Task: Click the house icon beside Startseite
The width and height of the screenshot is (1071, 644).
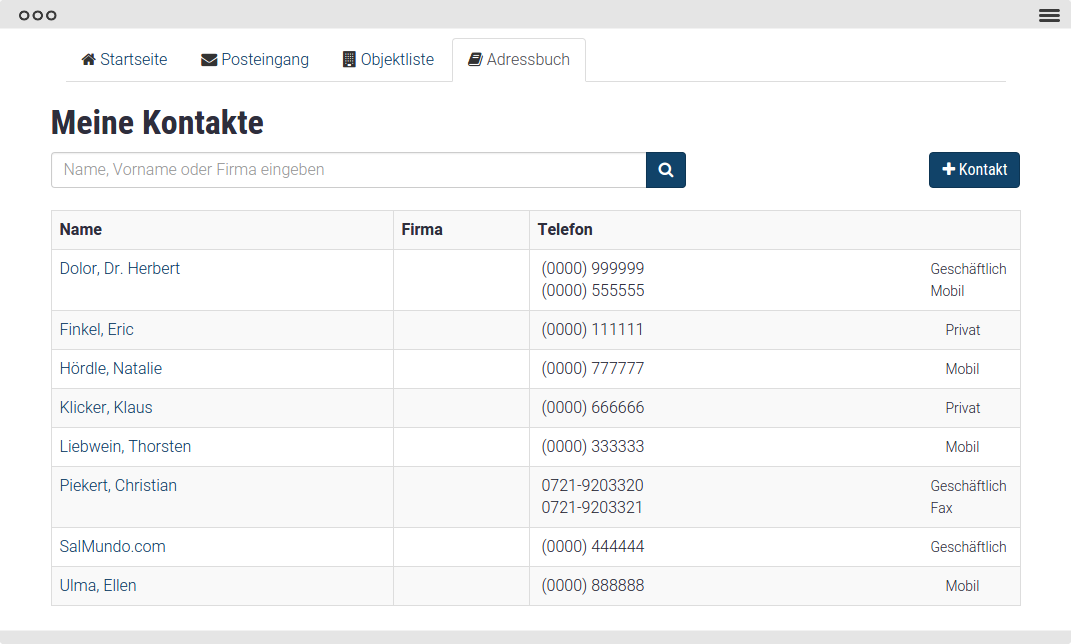Action: point(88,60)
